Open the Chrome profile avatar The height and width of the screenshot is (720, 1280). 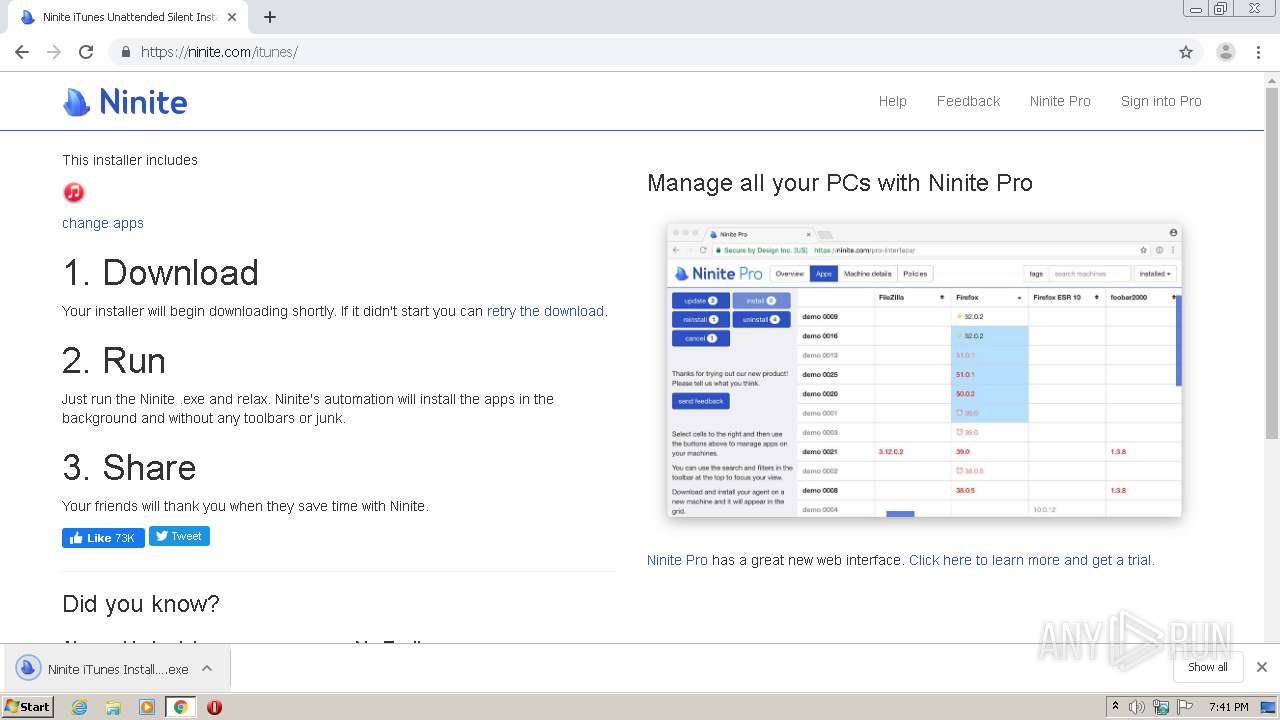[x=1226, y=52]
